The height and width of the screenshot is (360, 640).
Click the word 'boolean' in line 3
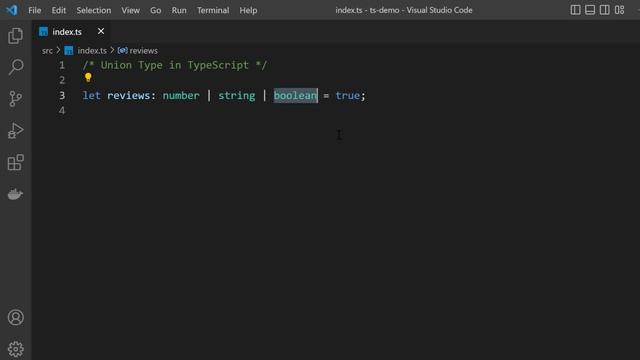[295, 96]
